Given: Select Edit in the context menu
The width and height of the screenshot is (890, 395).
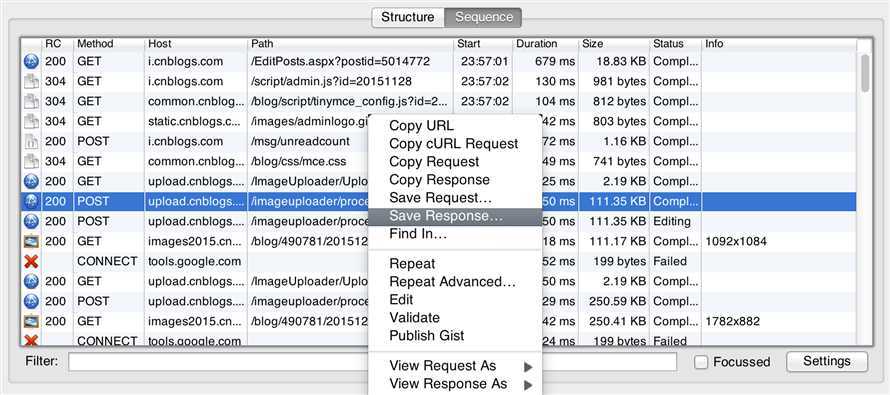Looking at the screenshot, I should [401, 300].
